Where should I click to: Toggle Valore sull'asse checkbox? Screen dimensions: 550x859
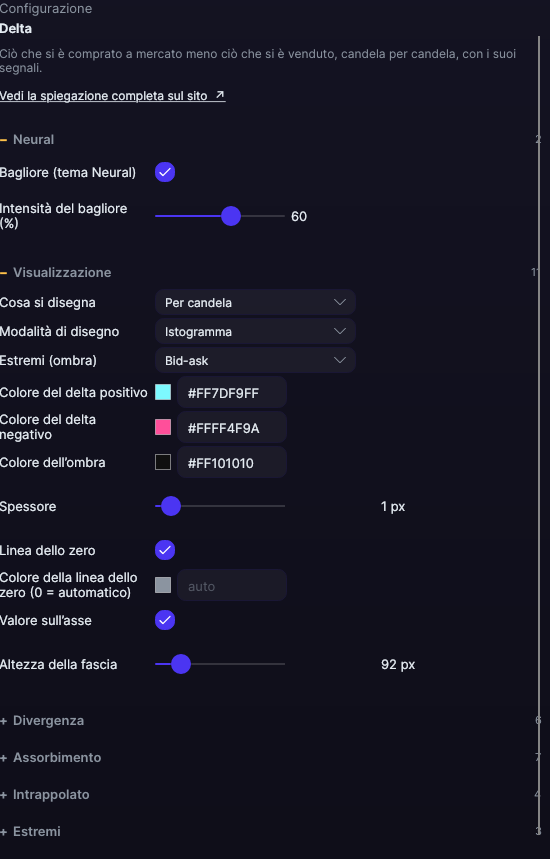[x=165, y=620]
